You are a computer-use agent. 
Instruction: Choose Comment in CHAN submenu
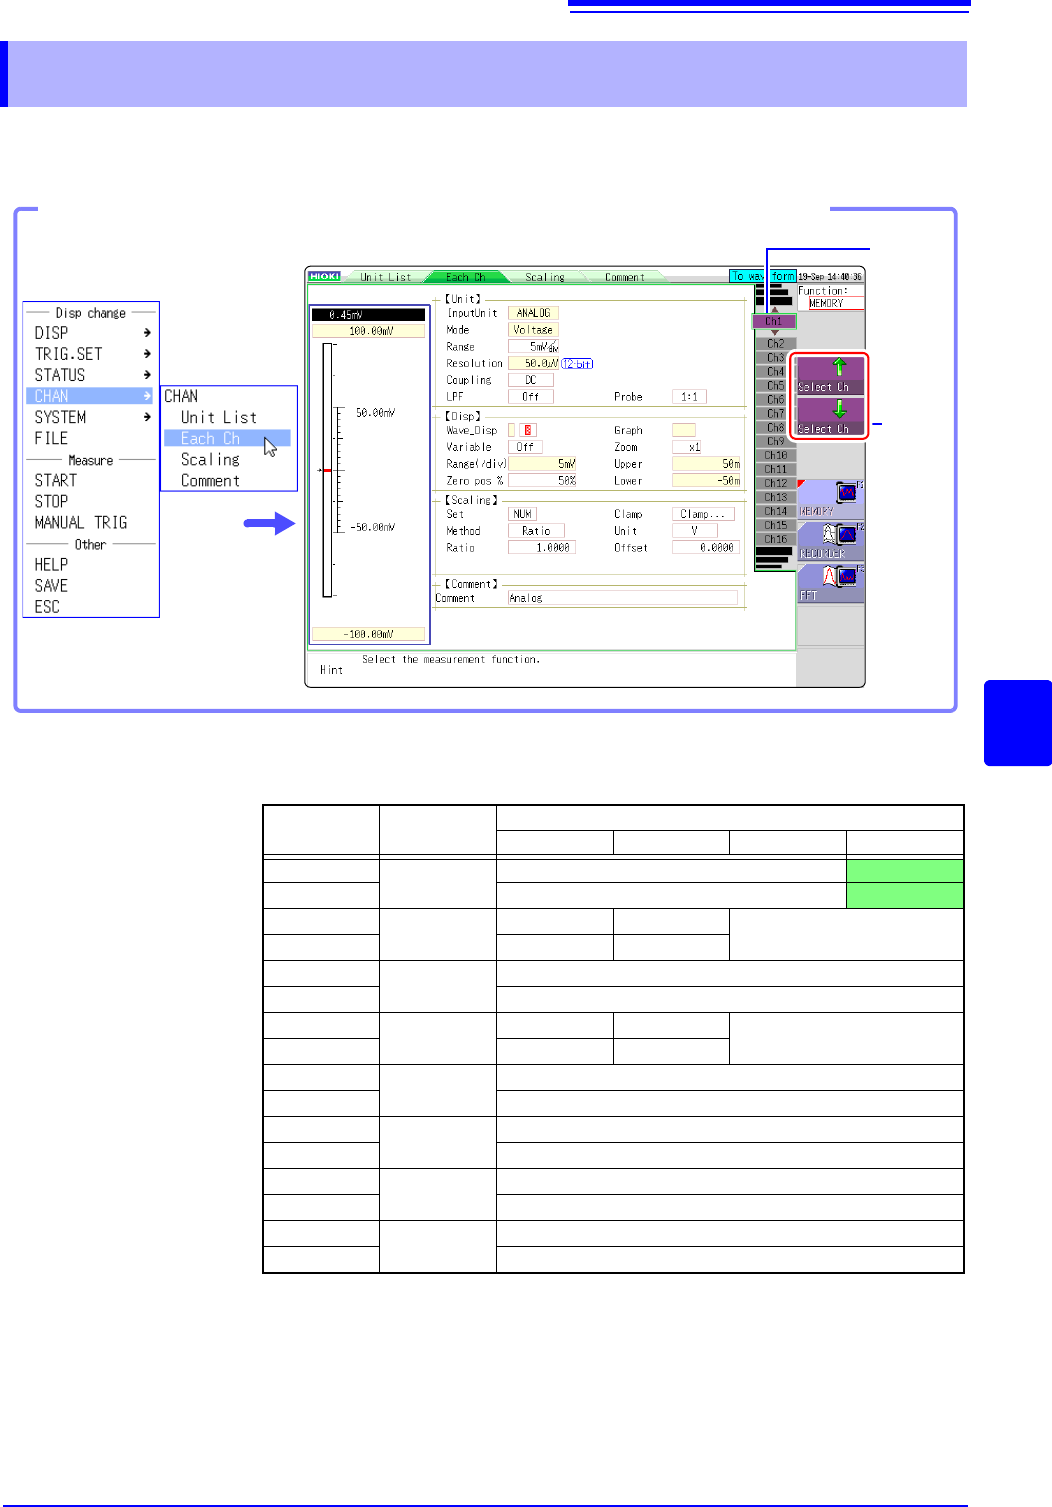pos(210,480)
